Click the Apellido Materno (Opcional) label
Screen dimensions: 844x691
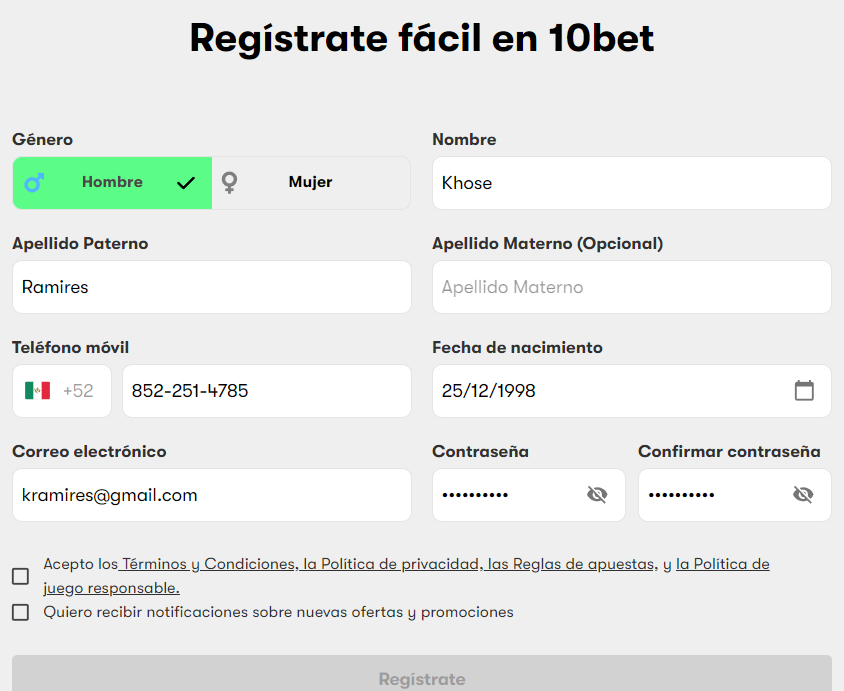(x=547, y=244)
